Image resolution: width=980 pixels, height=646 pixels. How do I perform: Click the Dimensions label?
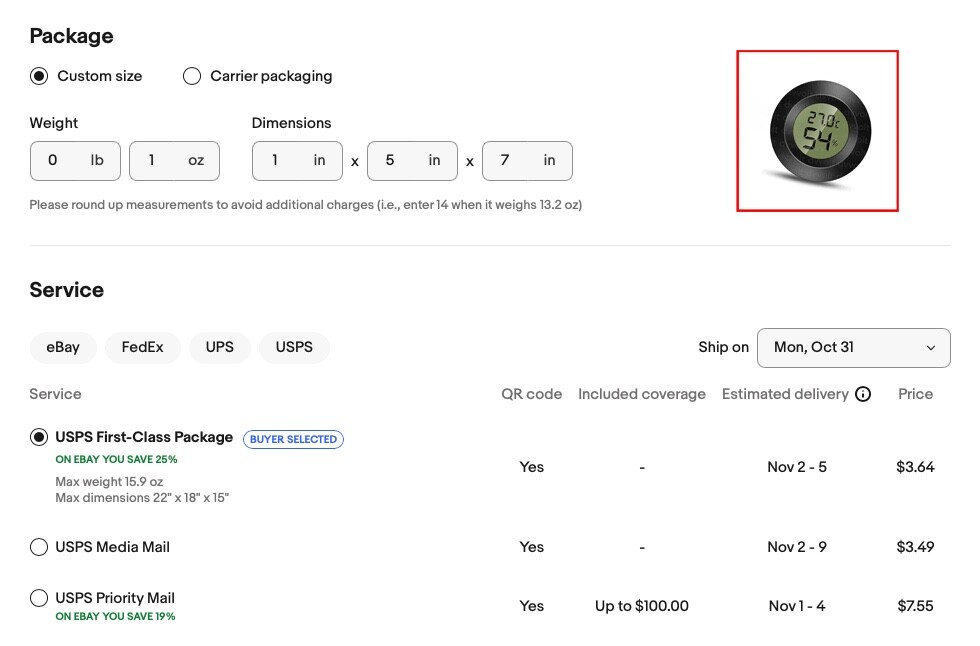point(291,123)
